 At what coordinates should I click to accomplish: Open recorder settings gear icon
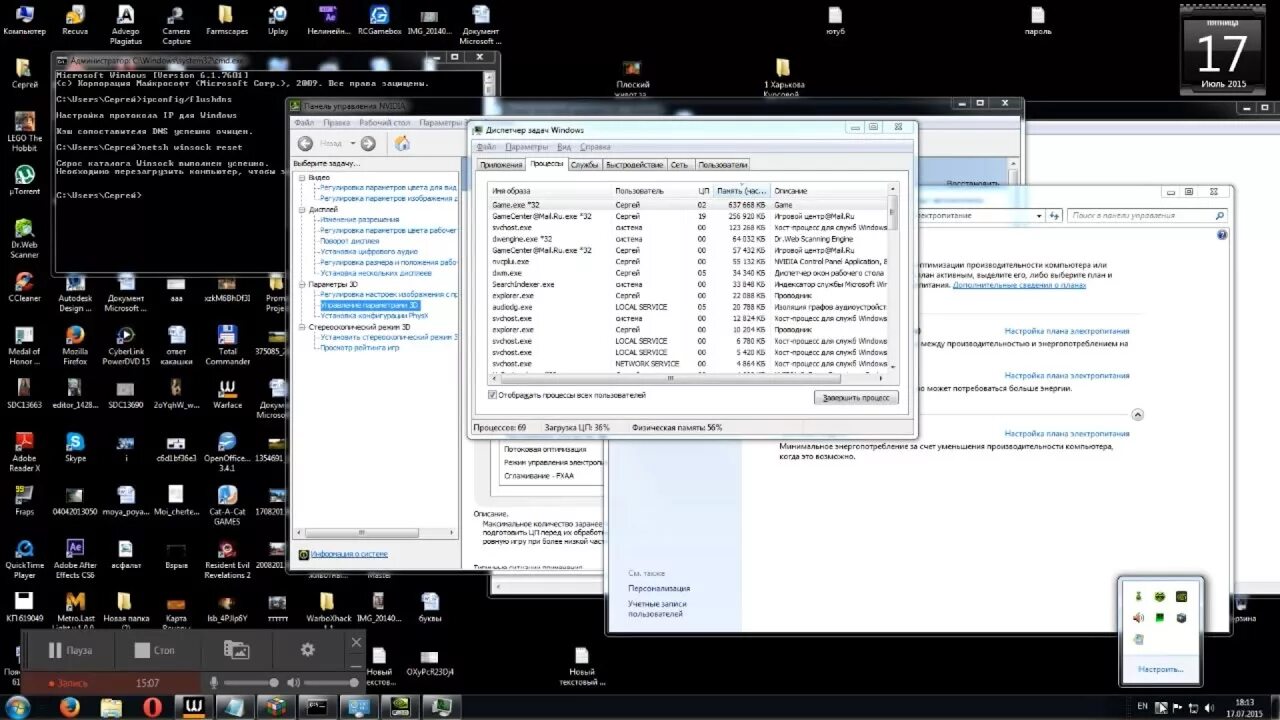pos(307,650)
